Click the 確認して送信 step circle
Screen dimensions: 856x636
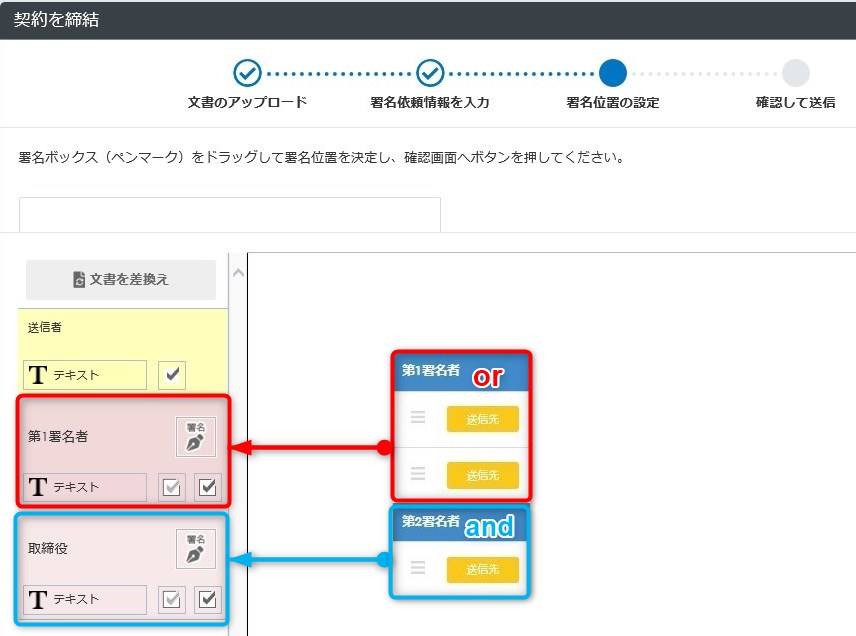click(796, 73)
